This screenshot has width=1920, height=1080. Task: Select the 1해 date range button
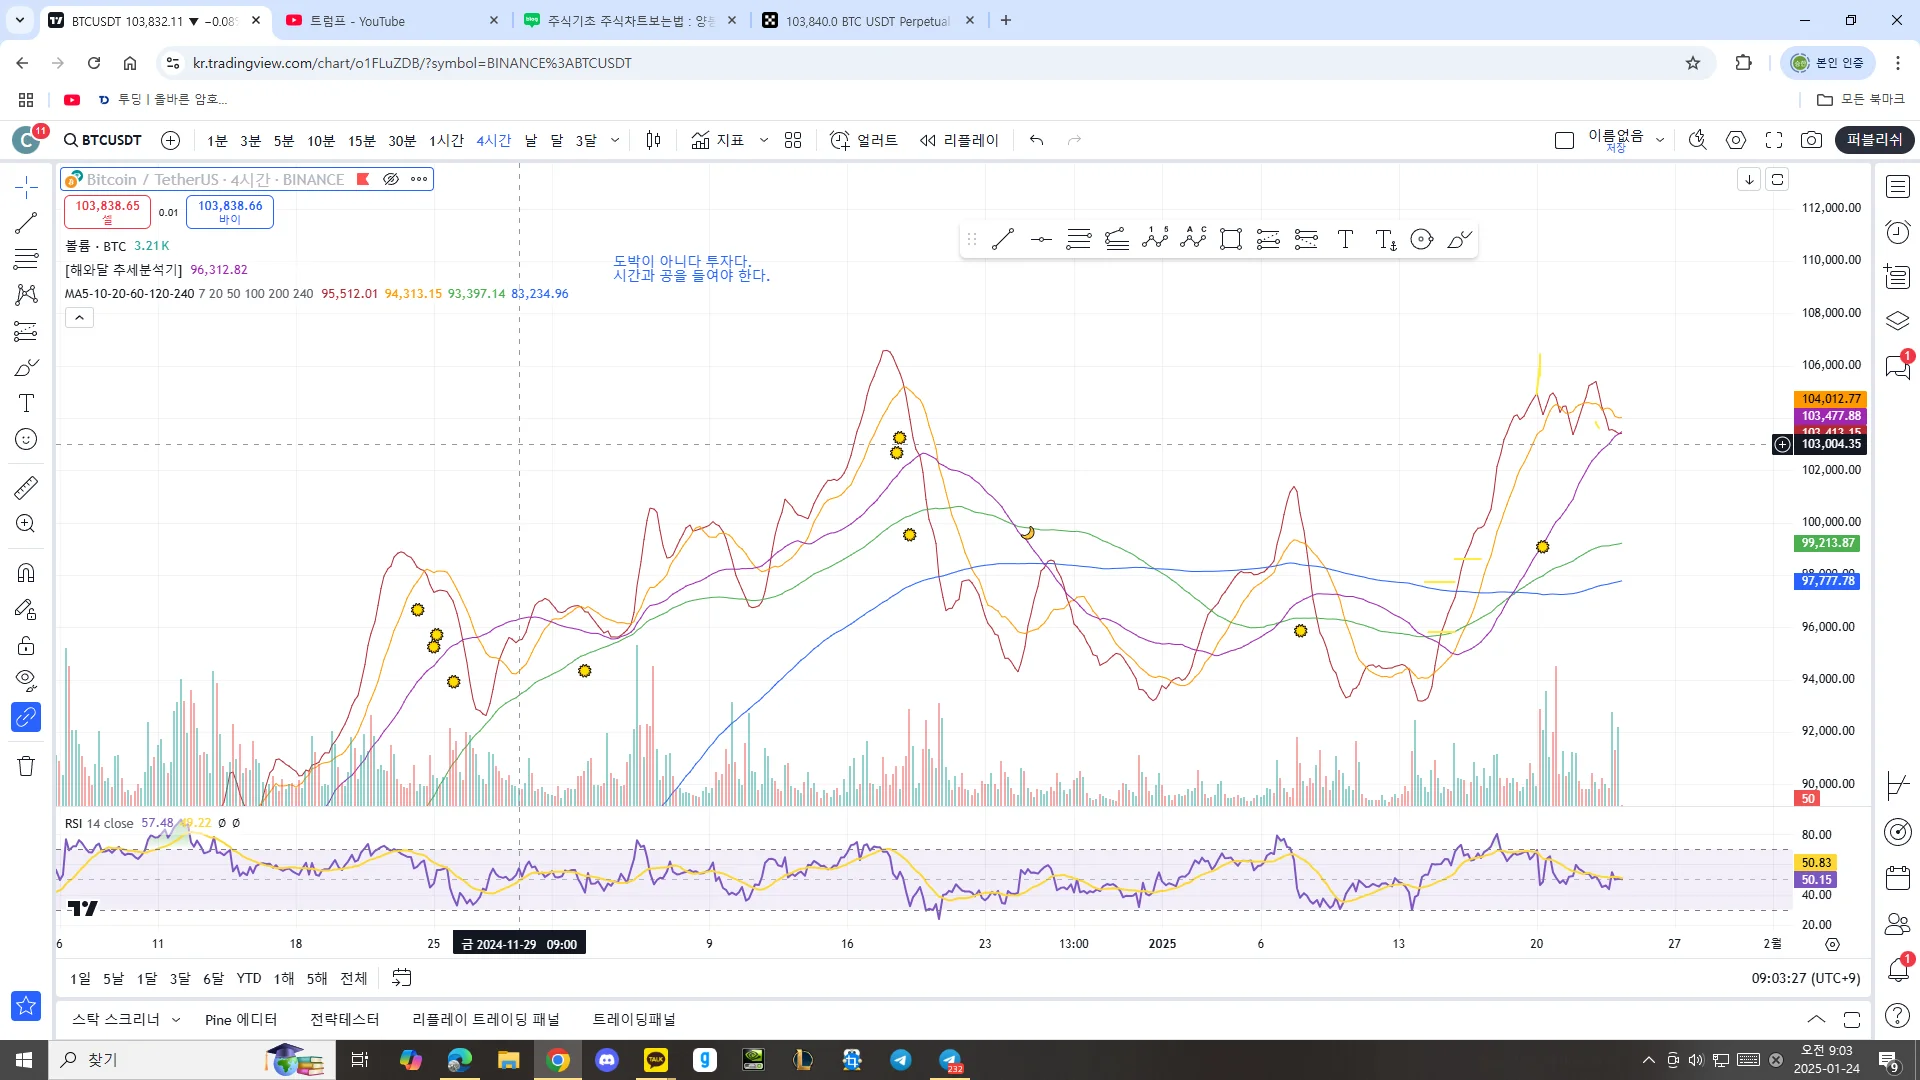point(284,978)
